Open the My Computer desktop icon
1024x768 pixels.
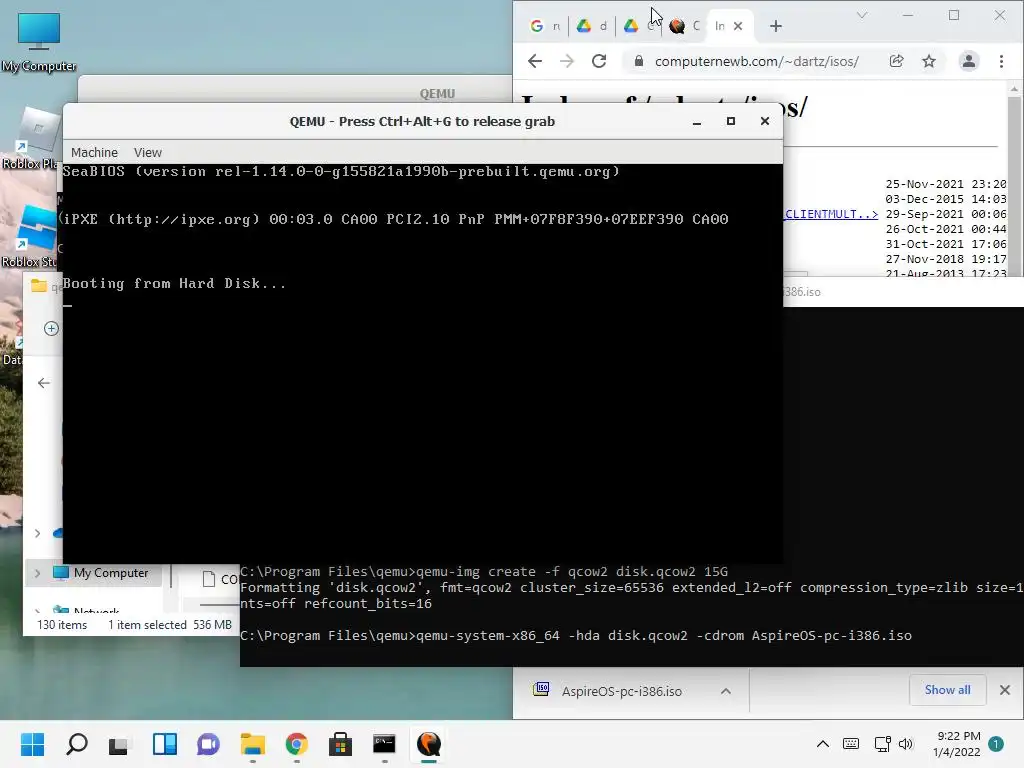click(x=39, y=42)
